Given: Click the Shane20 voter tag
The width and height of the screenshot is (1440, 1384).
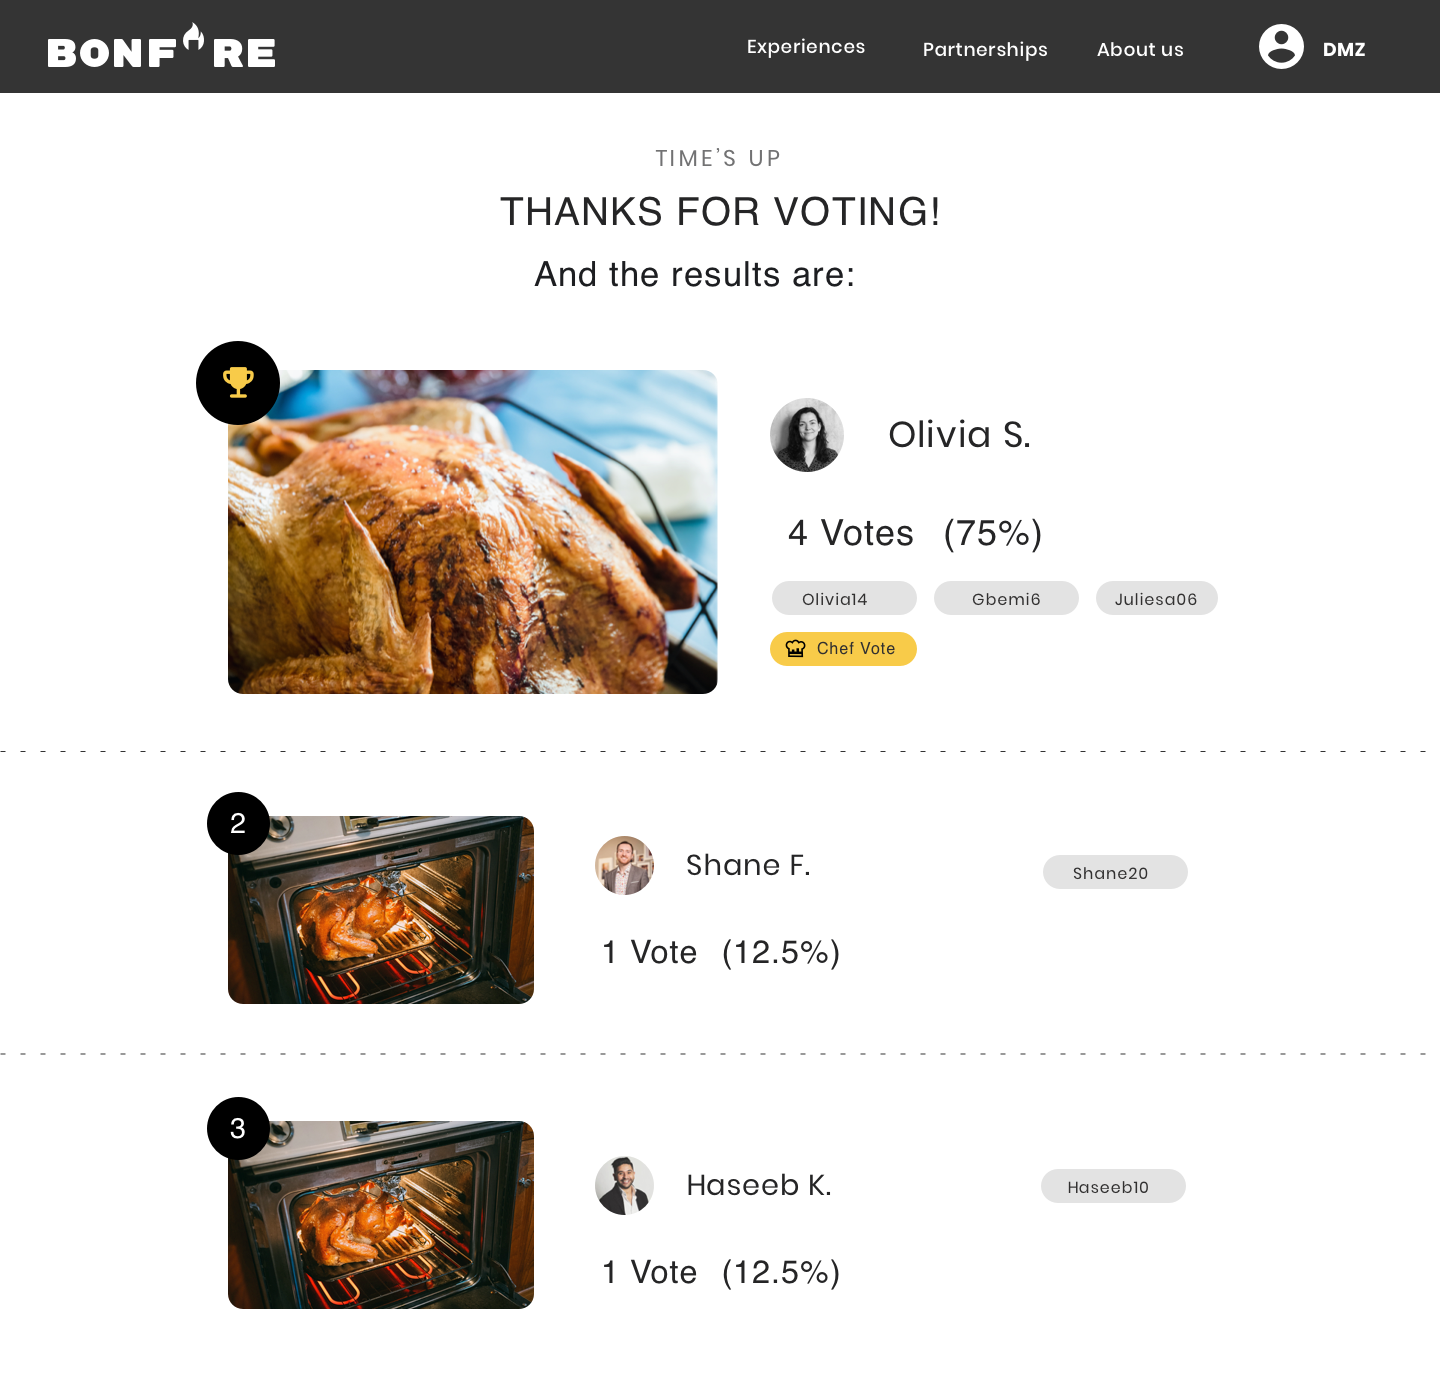Looking at the screenshot, I should tap(1115, 872).
